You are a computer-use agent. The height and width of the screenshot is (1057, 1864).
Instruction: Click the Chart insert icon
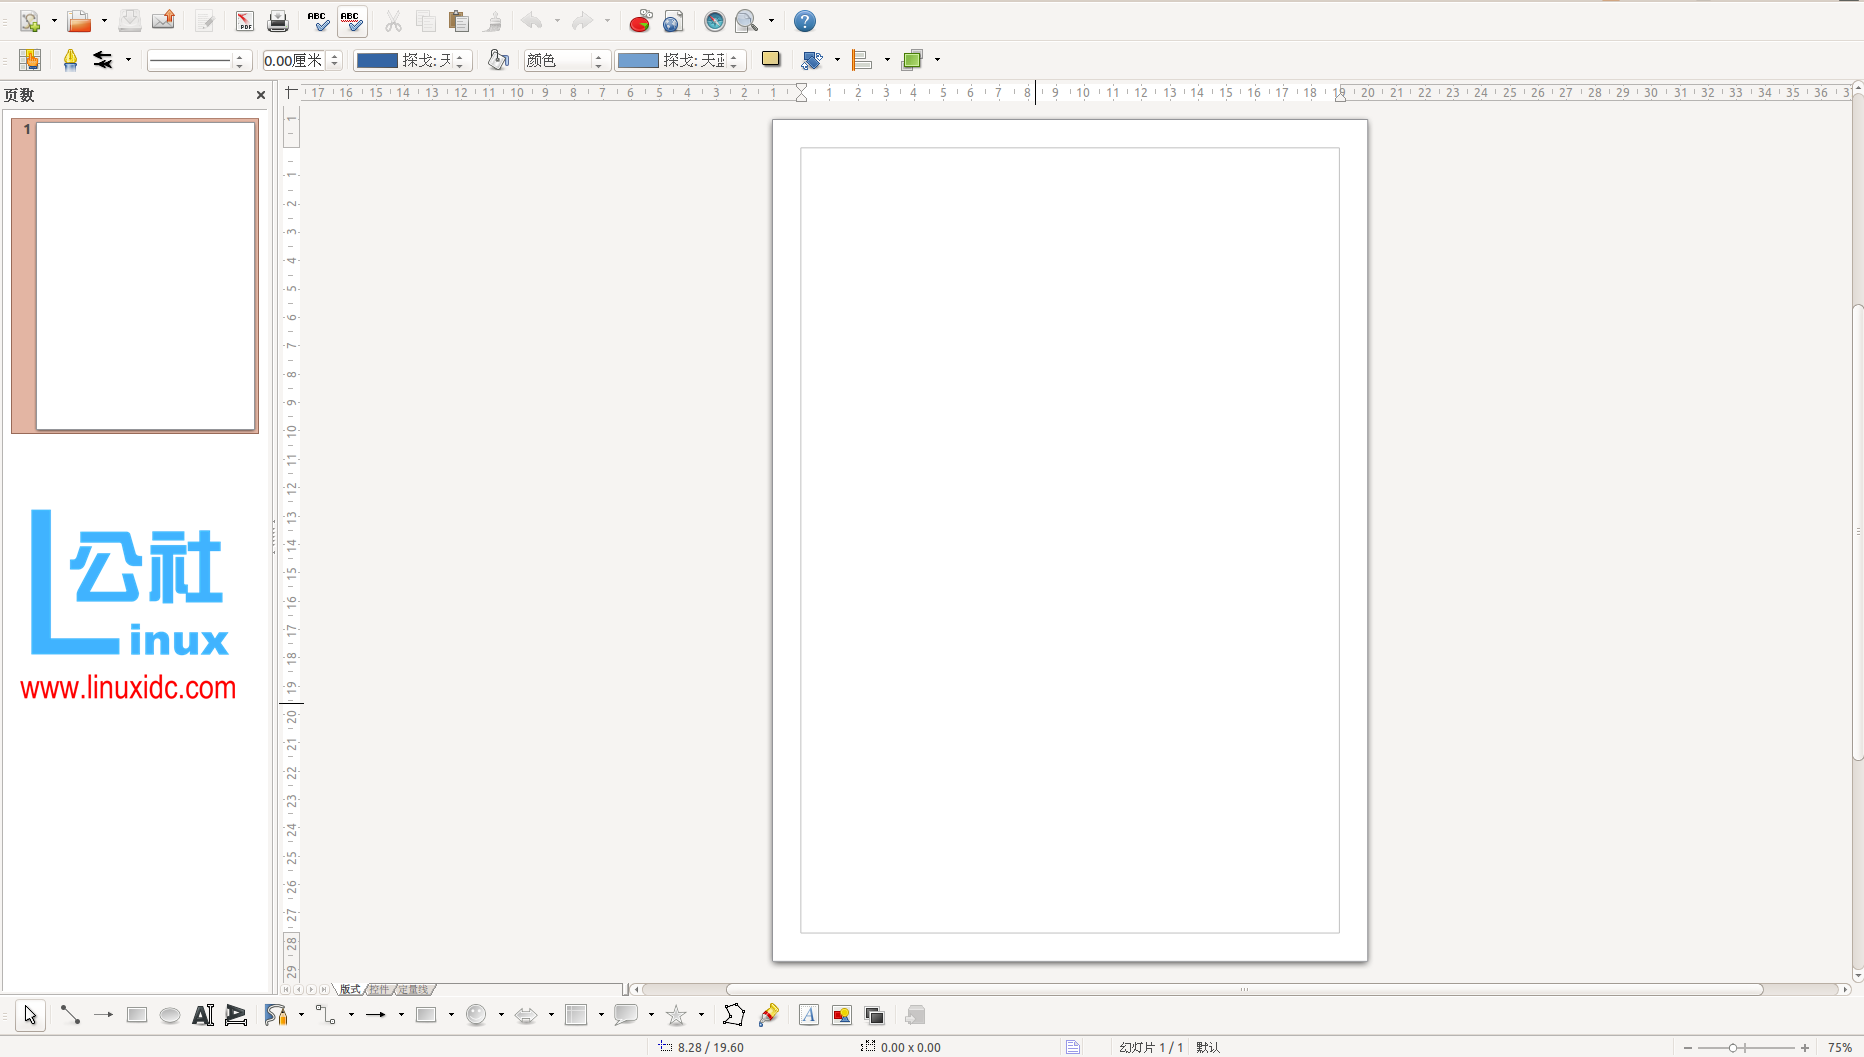pyautogui.click(x=640, y=21)
